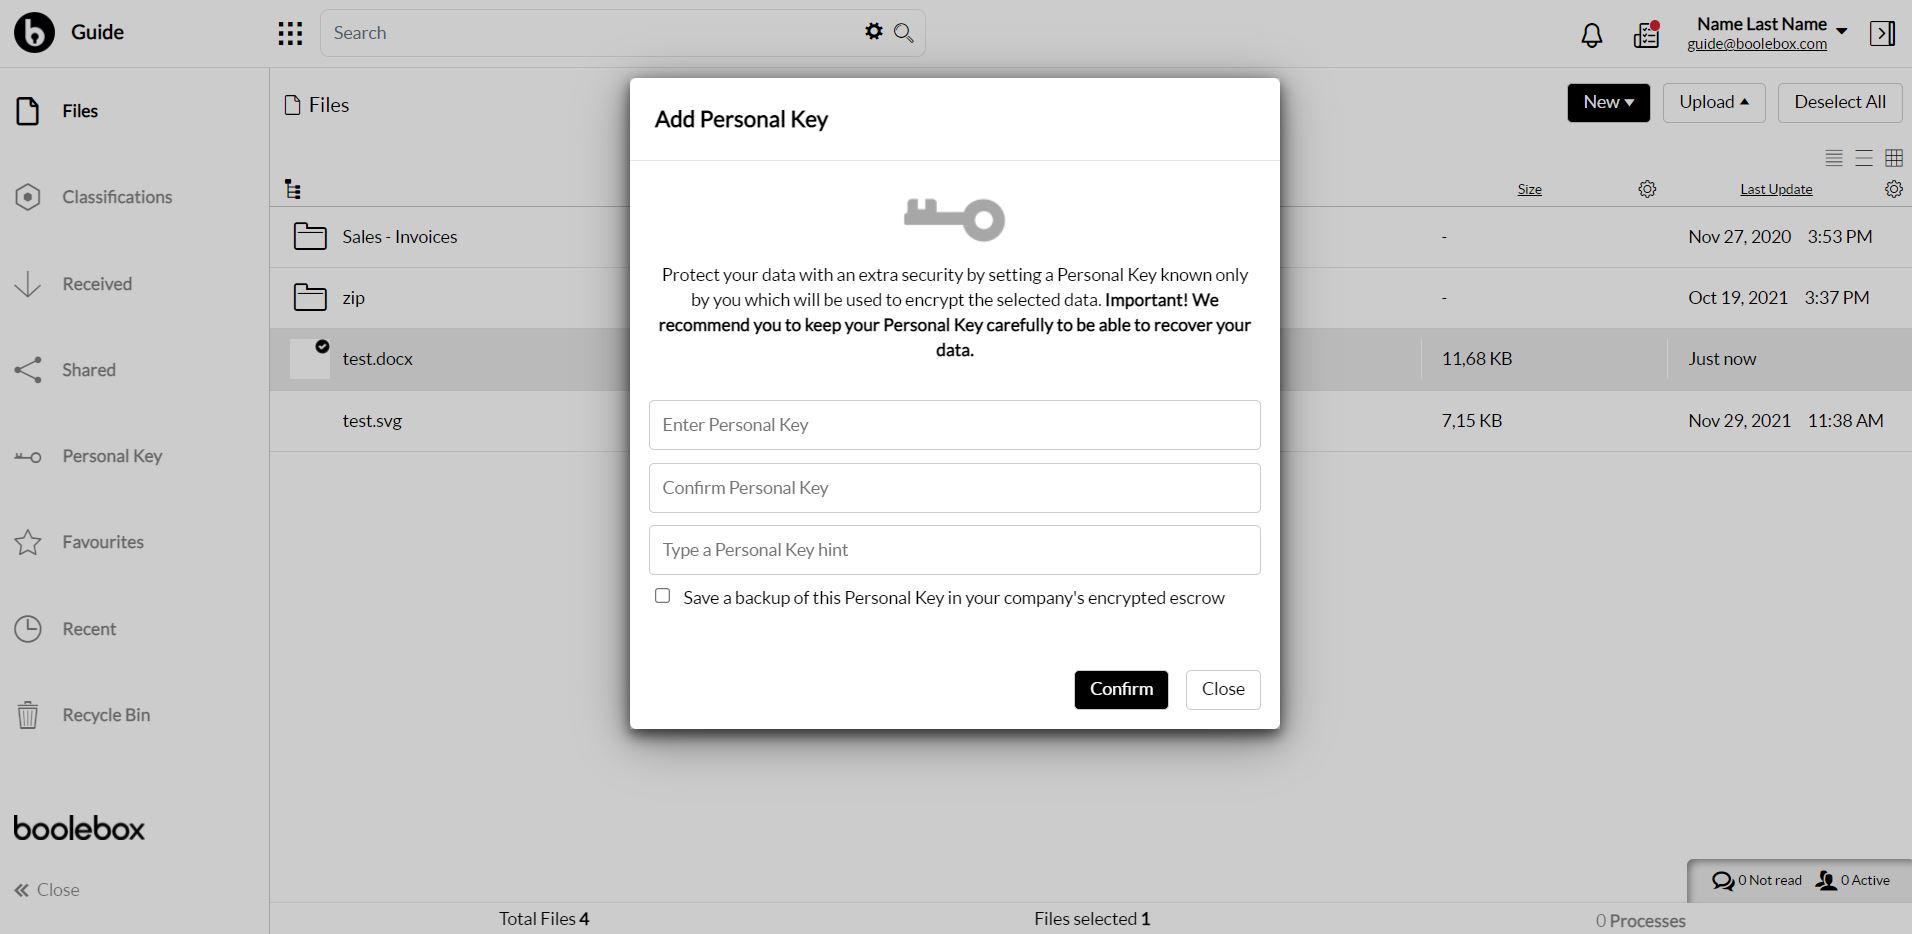Expand the New dropdown button

[x=1608, y=103]
